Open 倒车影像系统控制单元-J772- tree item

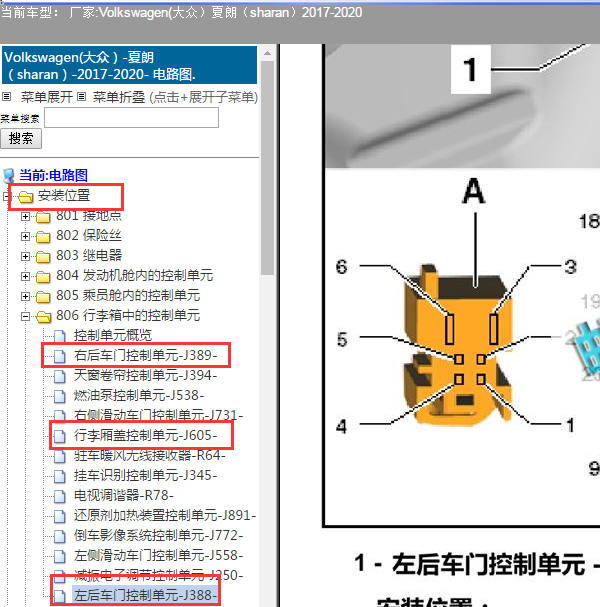(158, 536)
